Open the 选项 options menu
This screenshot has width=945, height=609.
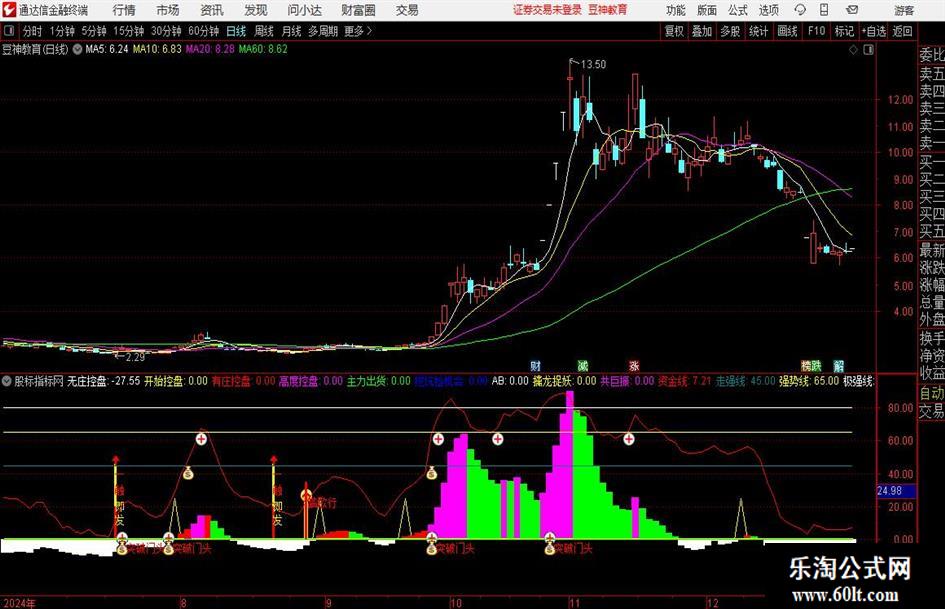(x=768, y=10)
